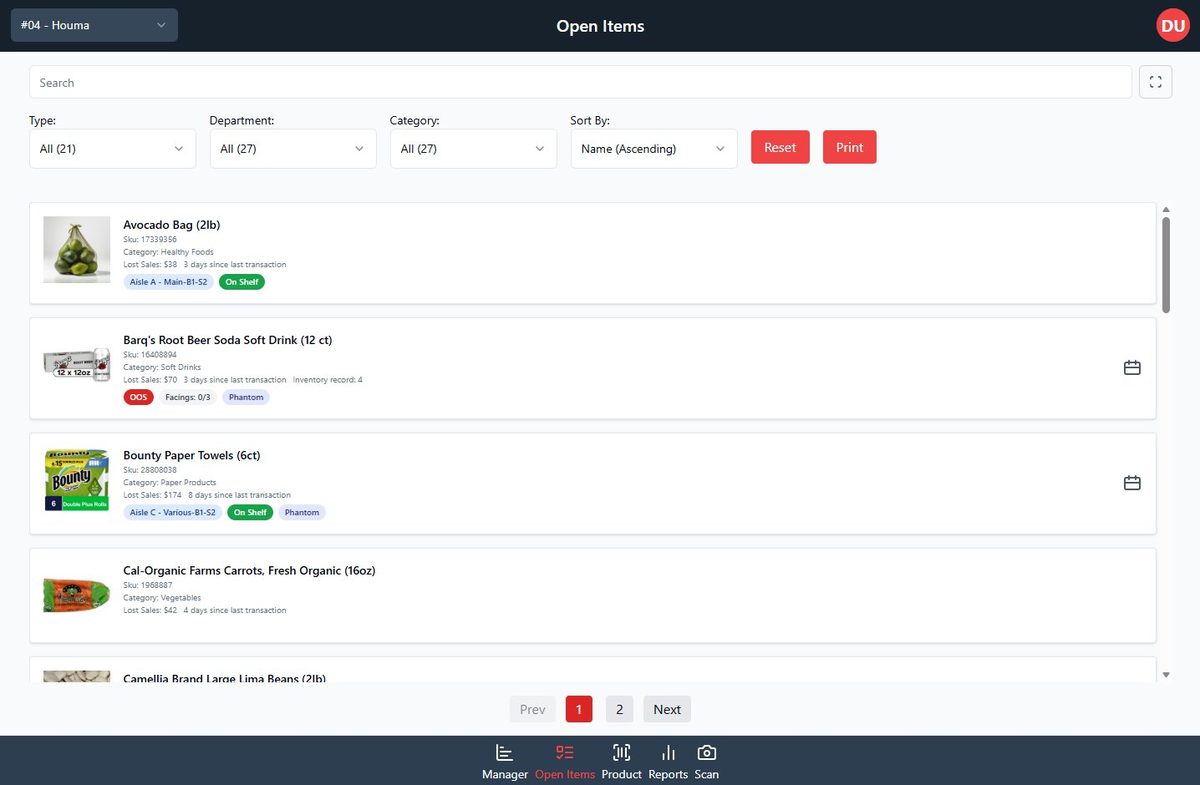The height and width of the screenshot is (785, 1200).
Task: Open the Type filter dropdown
Action: tap(112, 147)
